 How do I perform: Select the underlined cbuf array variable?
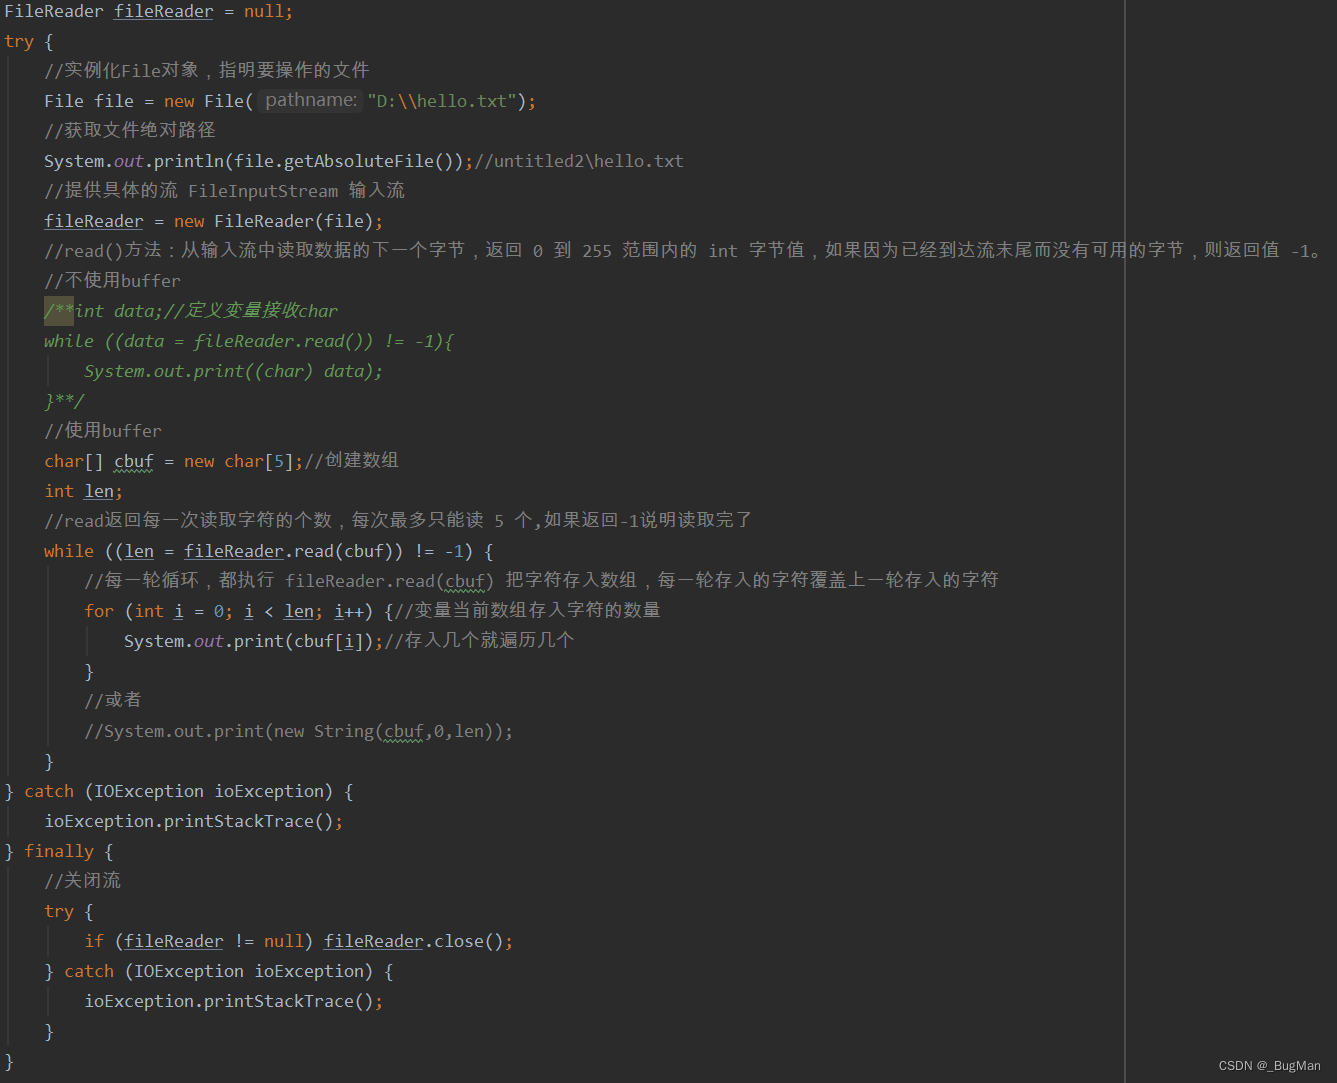(x=133, y=460)
